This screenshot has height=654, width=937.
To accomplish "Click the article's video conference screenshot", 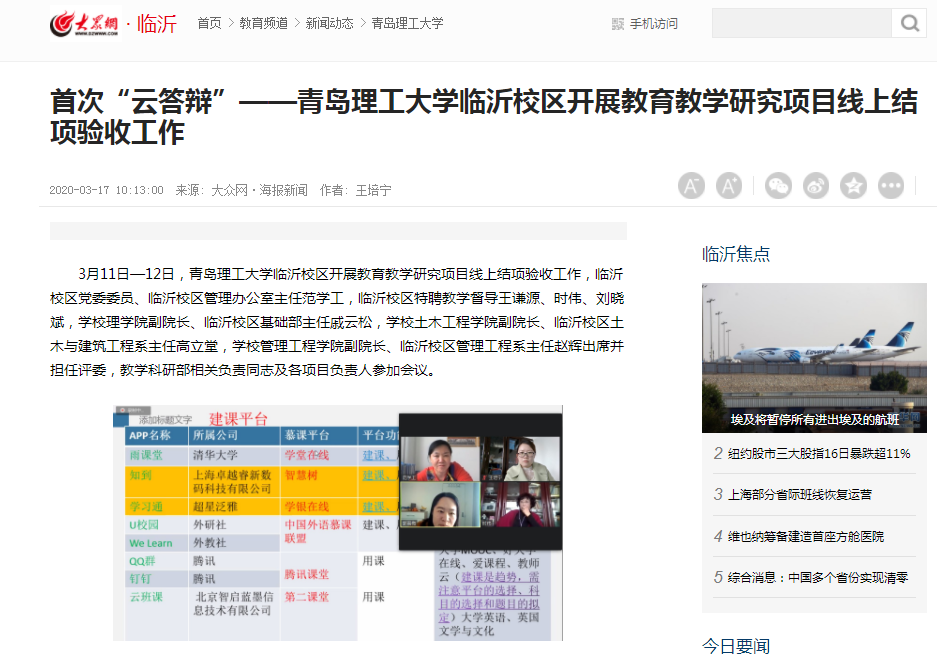I will coord(337,523).
